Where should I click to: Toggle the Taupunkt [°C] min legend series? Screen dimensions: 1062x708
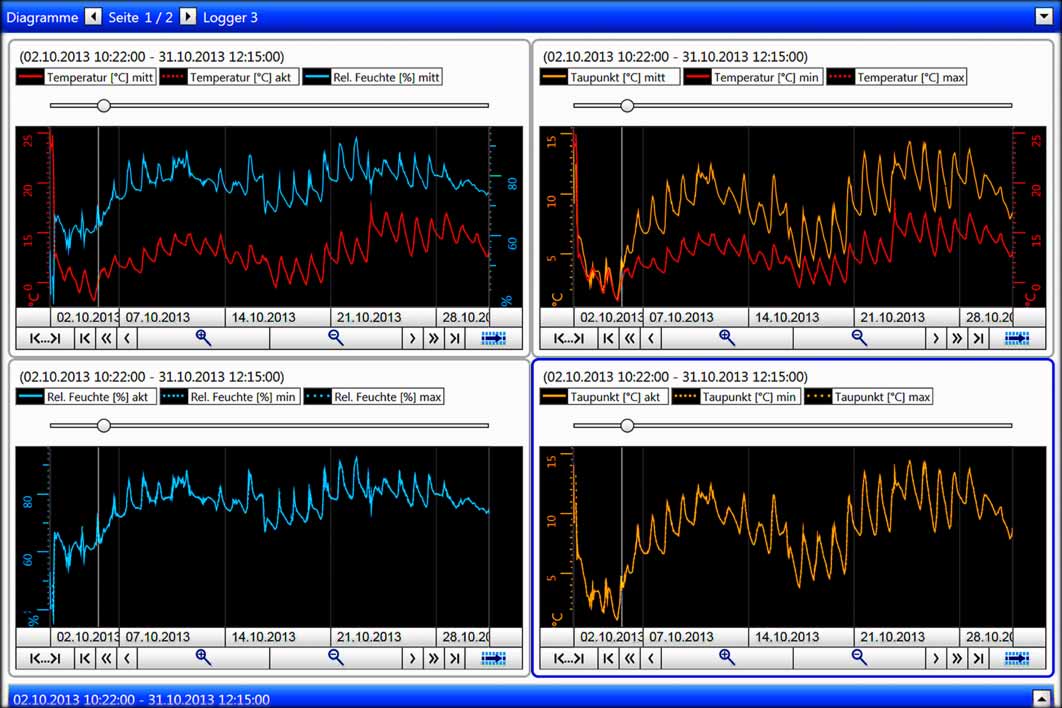coord(734,397)
